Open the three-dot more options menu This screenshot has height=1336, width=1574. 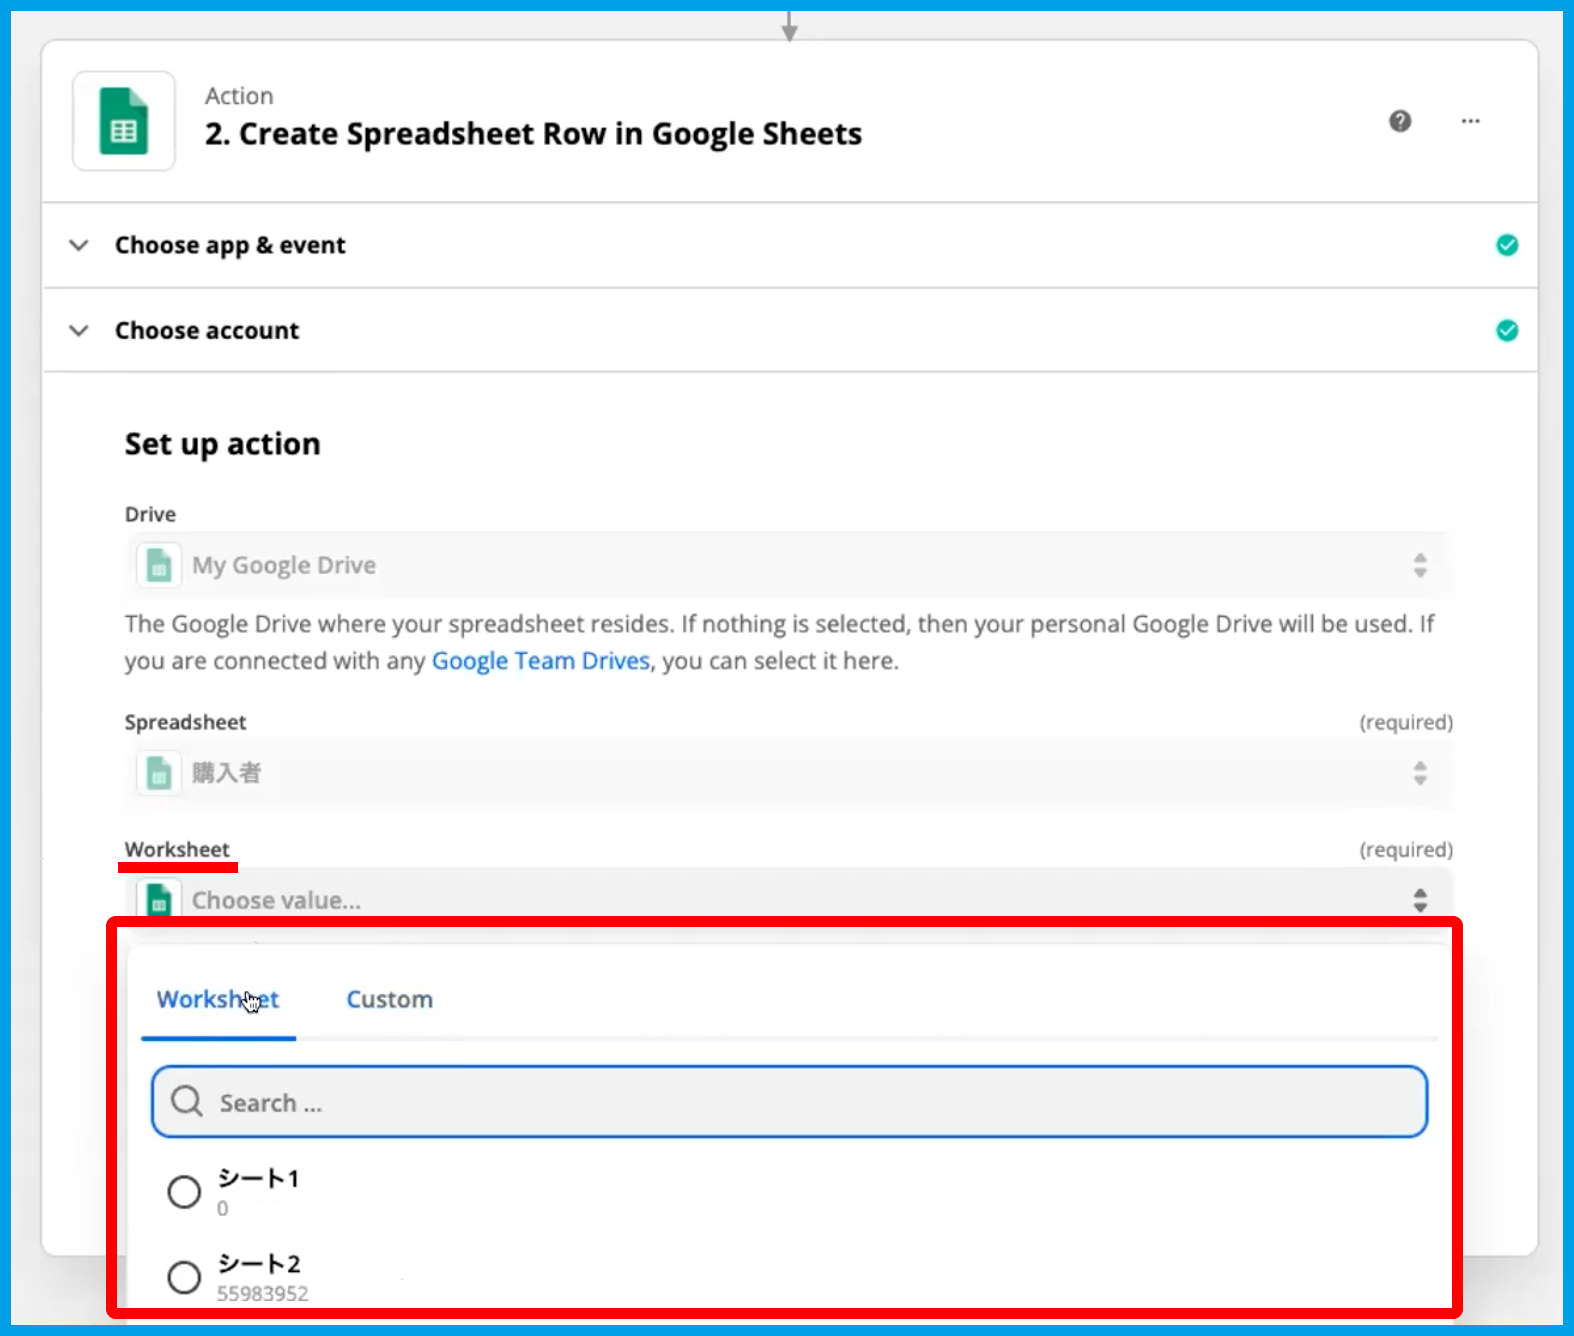coord(1470,121)
